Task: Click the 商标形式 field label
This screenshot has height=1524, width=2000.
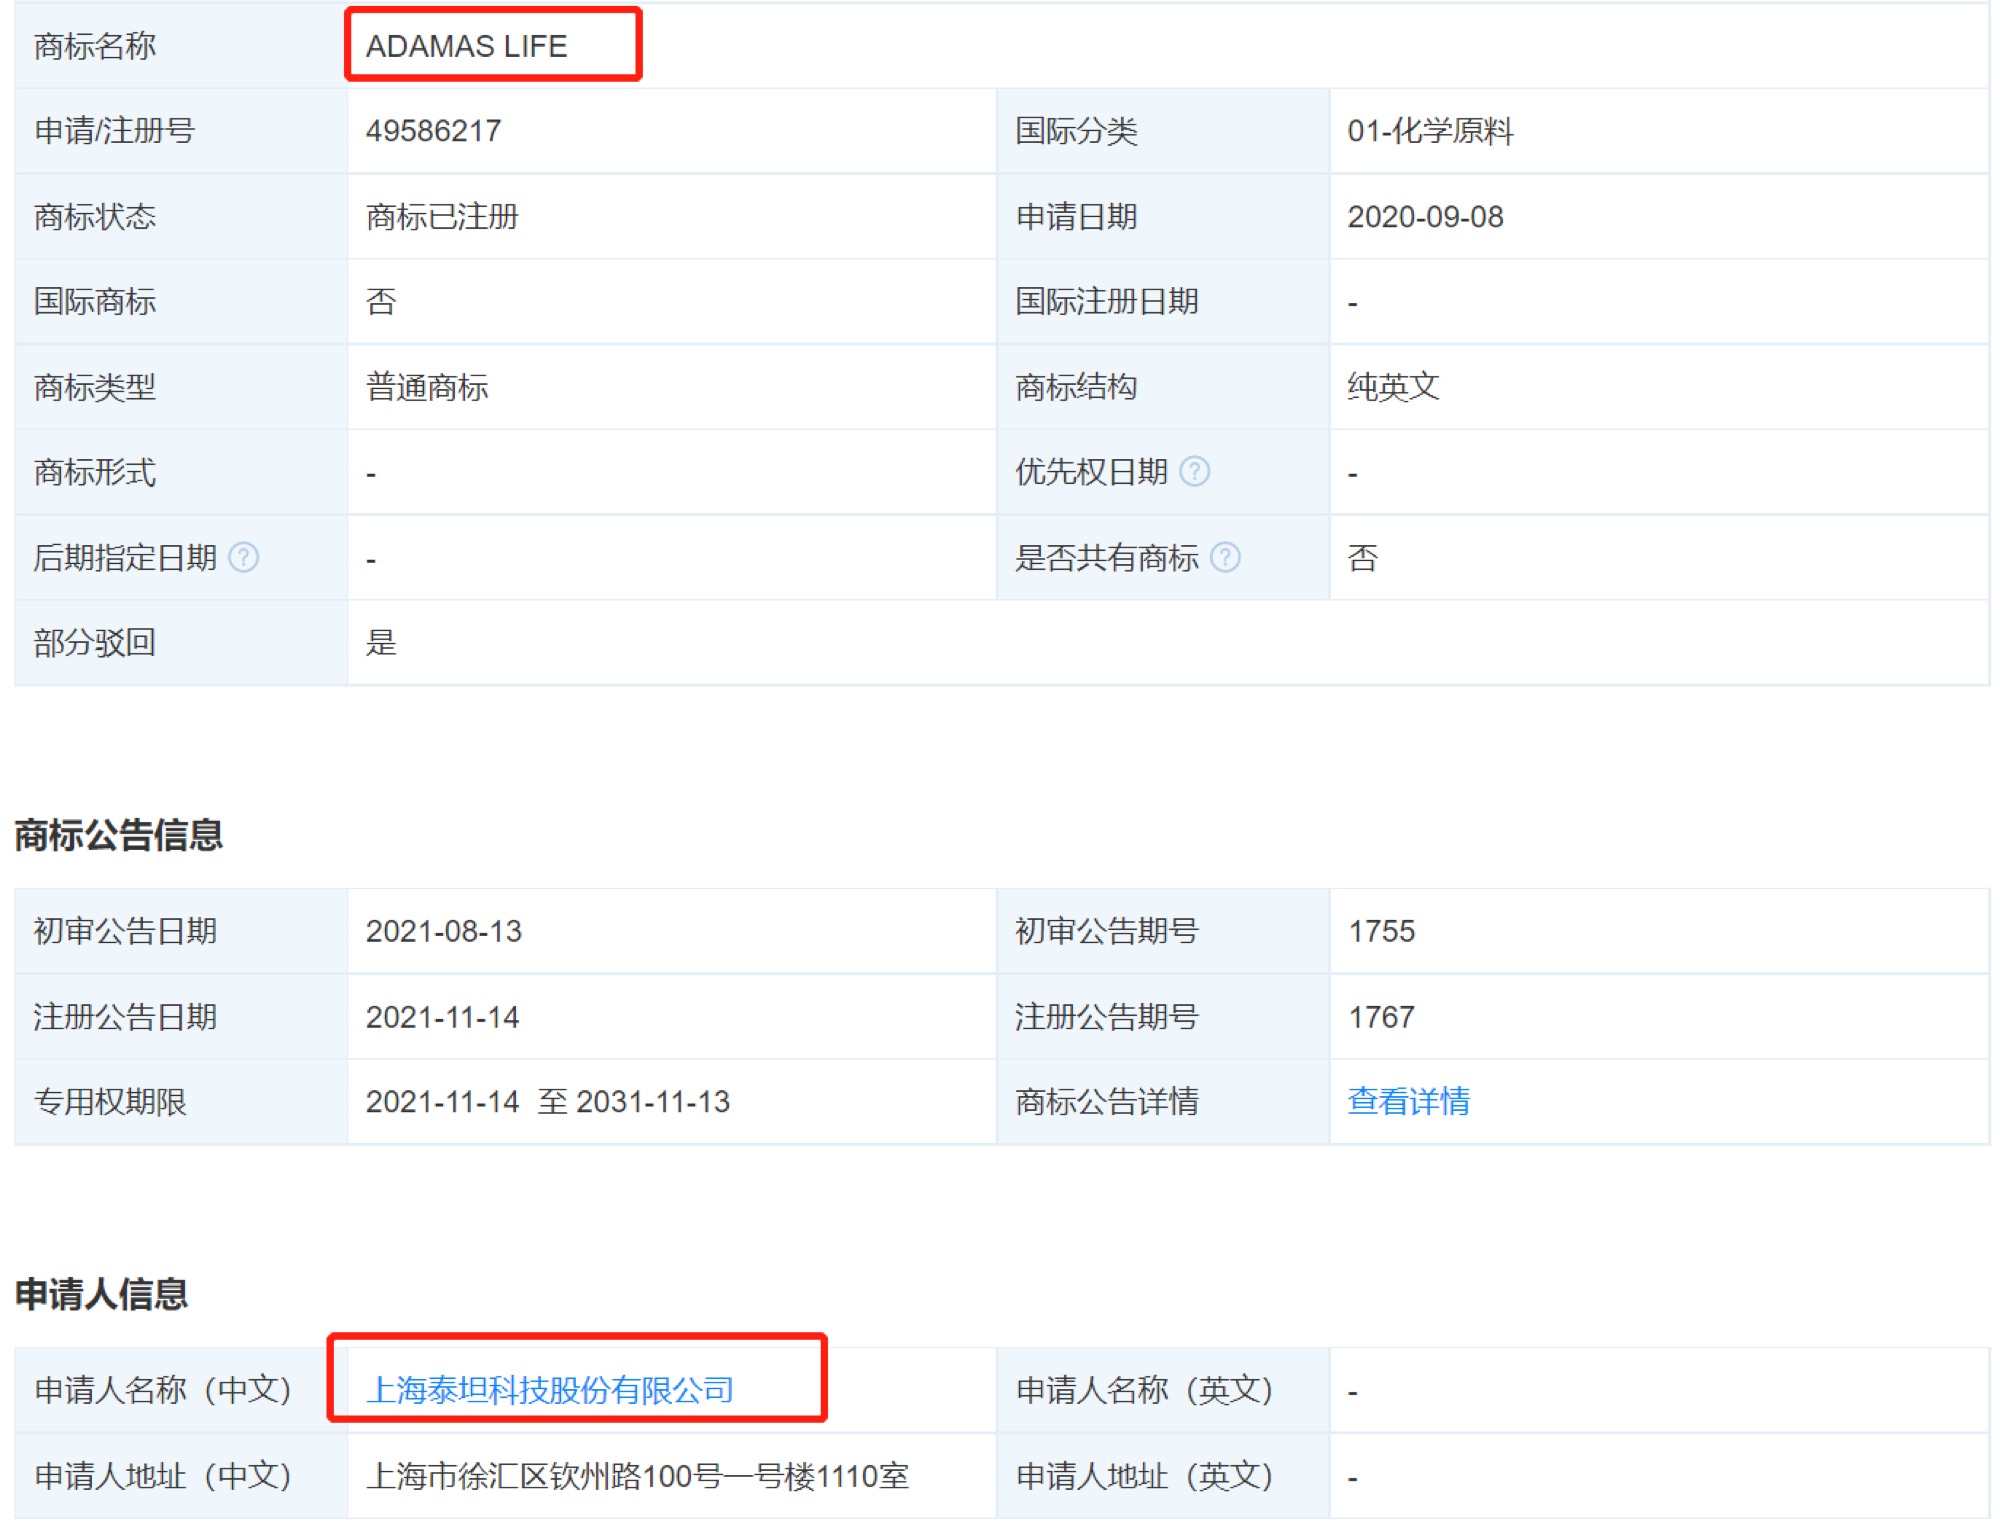Action: tap(95, 472)
